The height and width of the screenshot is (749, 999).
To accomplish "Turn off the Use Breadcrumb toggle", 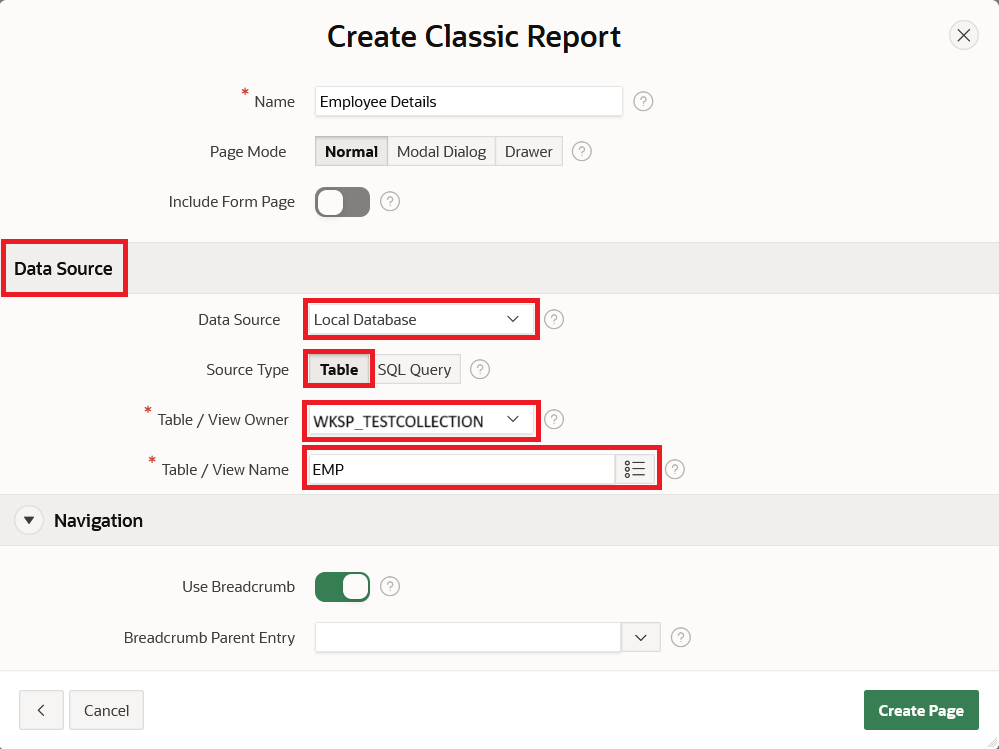I will pos(342,587).
